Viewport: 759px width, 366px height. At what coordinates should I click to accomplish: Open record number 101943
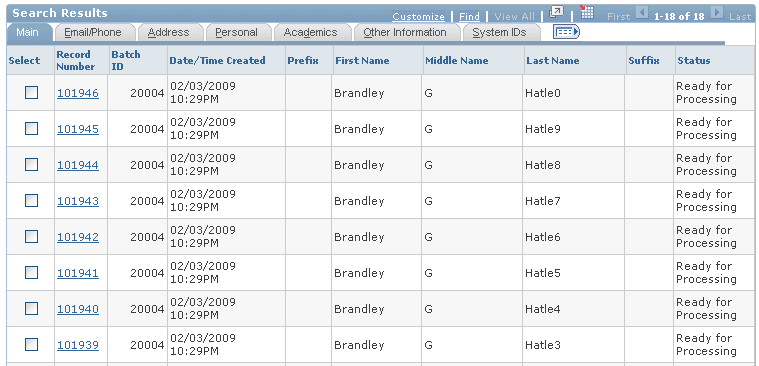[78, 201]
